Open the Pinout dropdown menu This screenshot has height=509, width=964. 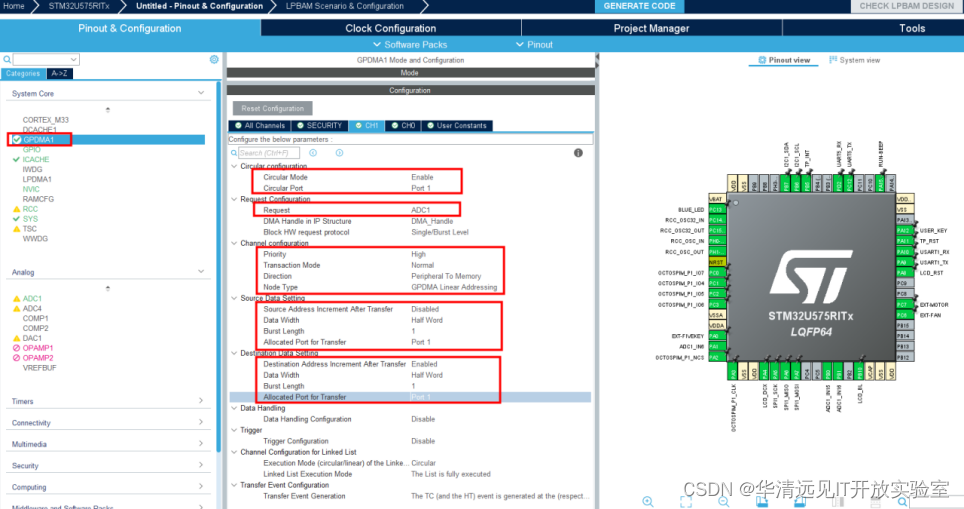click(x=534, y=45)
